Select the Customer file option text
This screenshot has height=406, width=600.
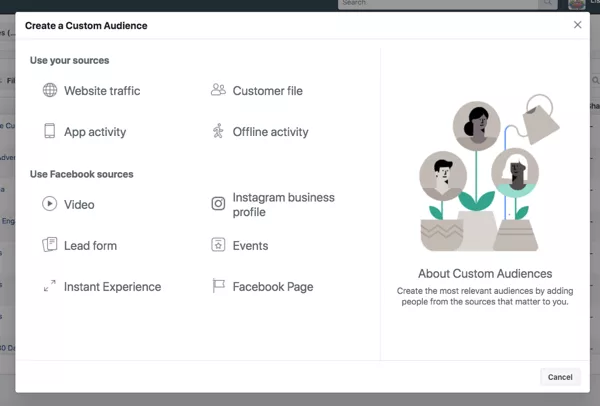(267, 91)
